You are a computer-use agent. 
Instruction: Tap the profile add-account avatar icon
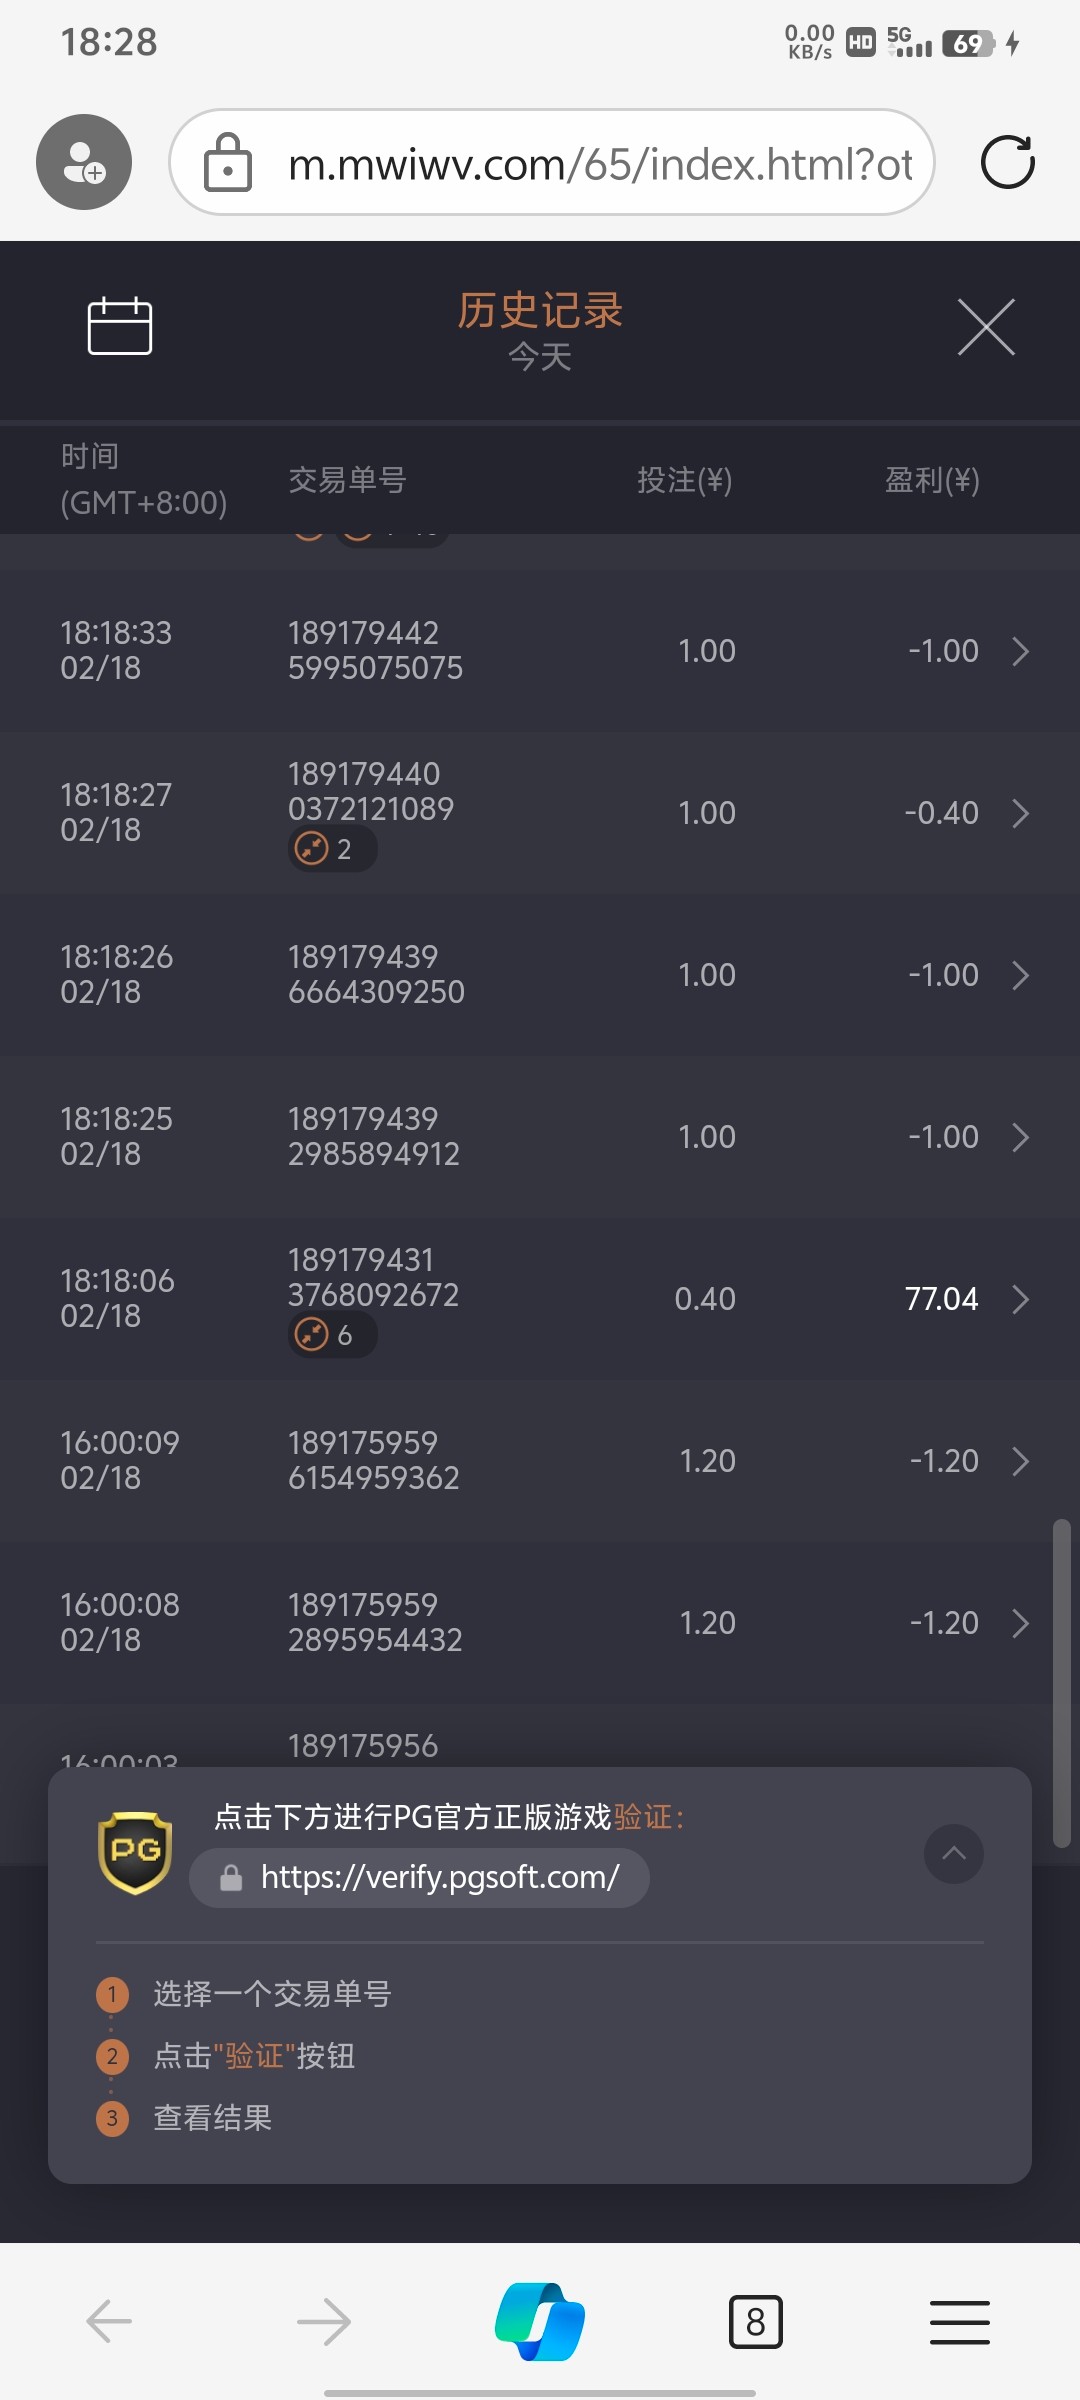84,162
